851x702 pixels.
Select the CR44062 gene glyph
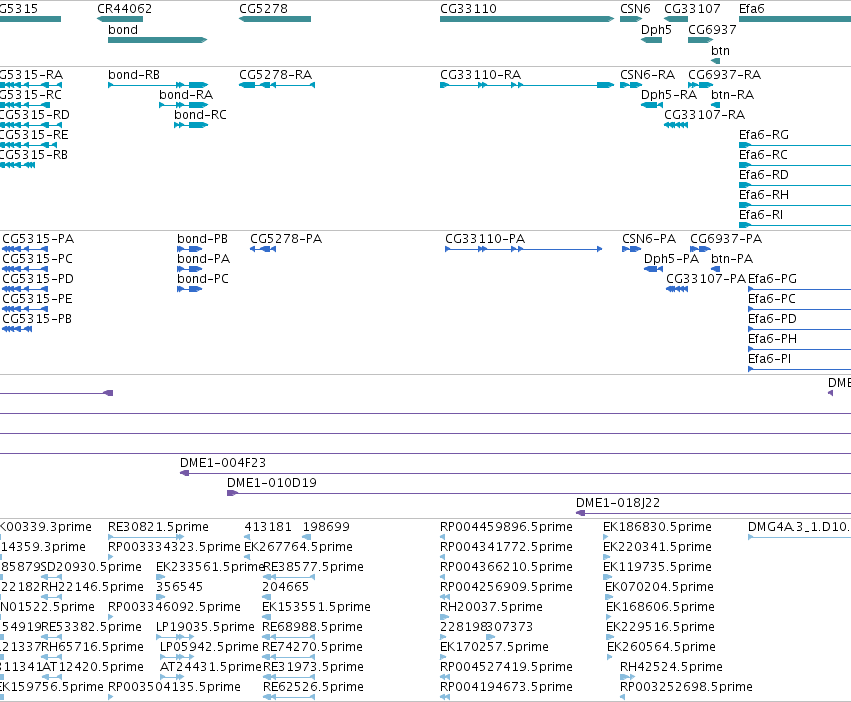click(120, 19)
